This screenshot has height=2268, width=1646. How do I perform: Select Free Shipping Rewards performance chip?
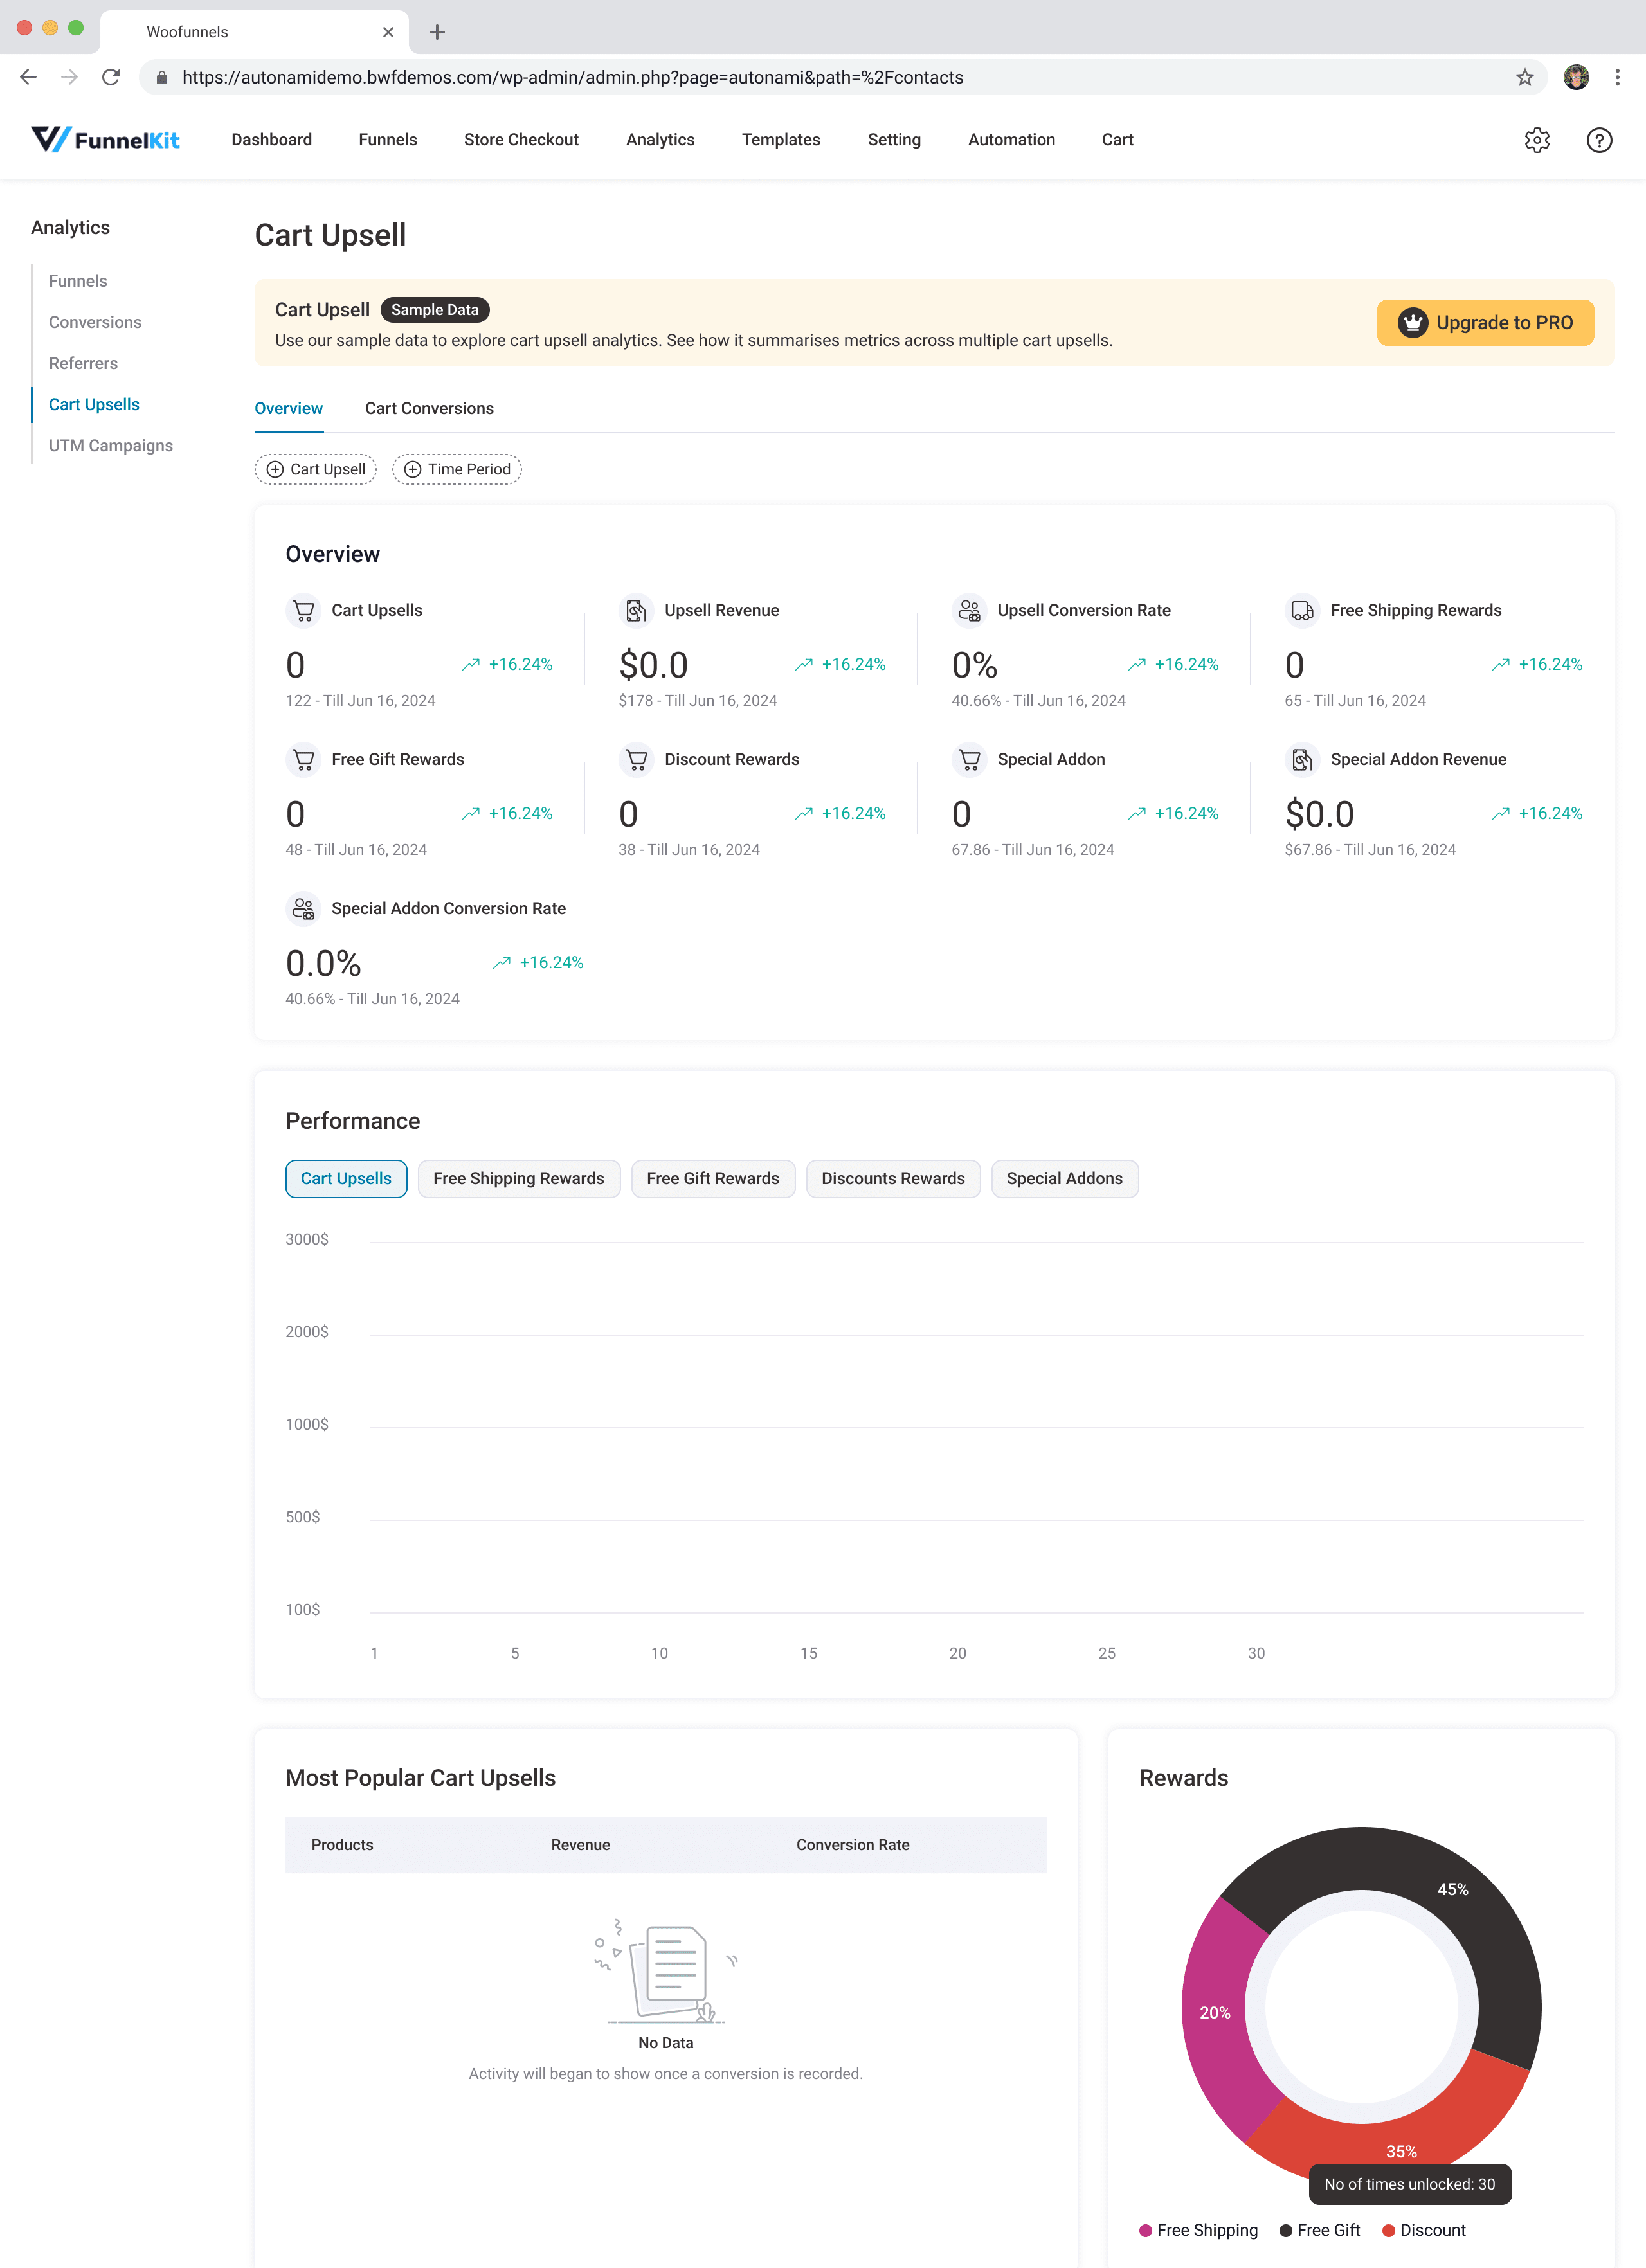click(x=518, y=1178)
